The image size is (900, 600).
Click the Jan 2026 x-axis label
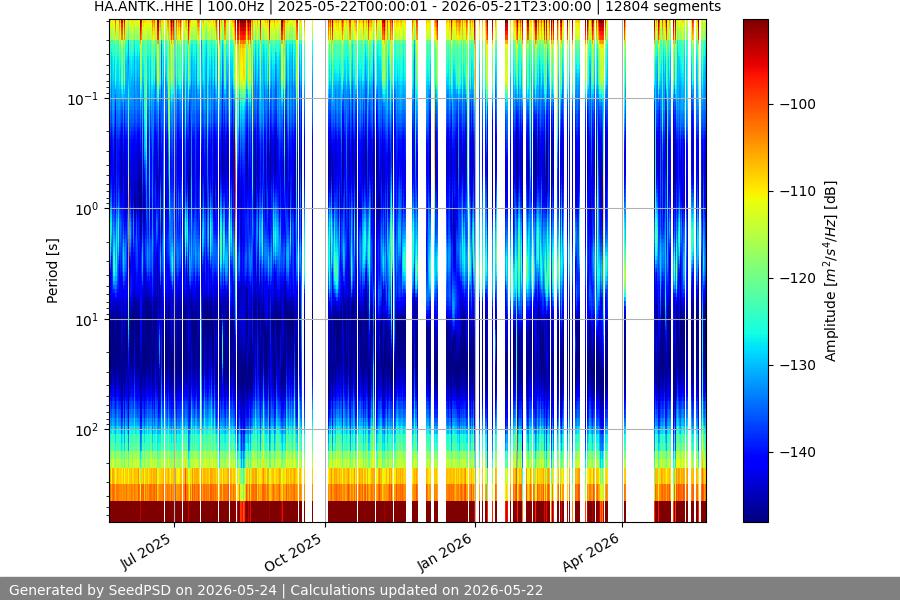444,552
